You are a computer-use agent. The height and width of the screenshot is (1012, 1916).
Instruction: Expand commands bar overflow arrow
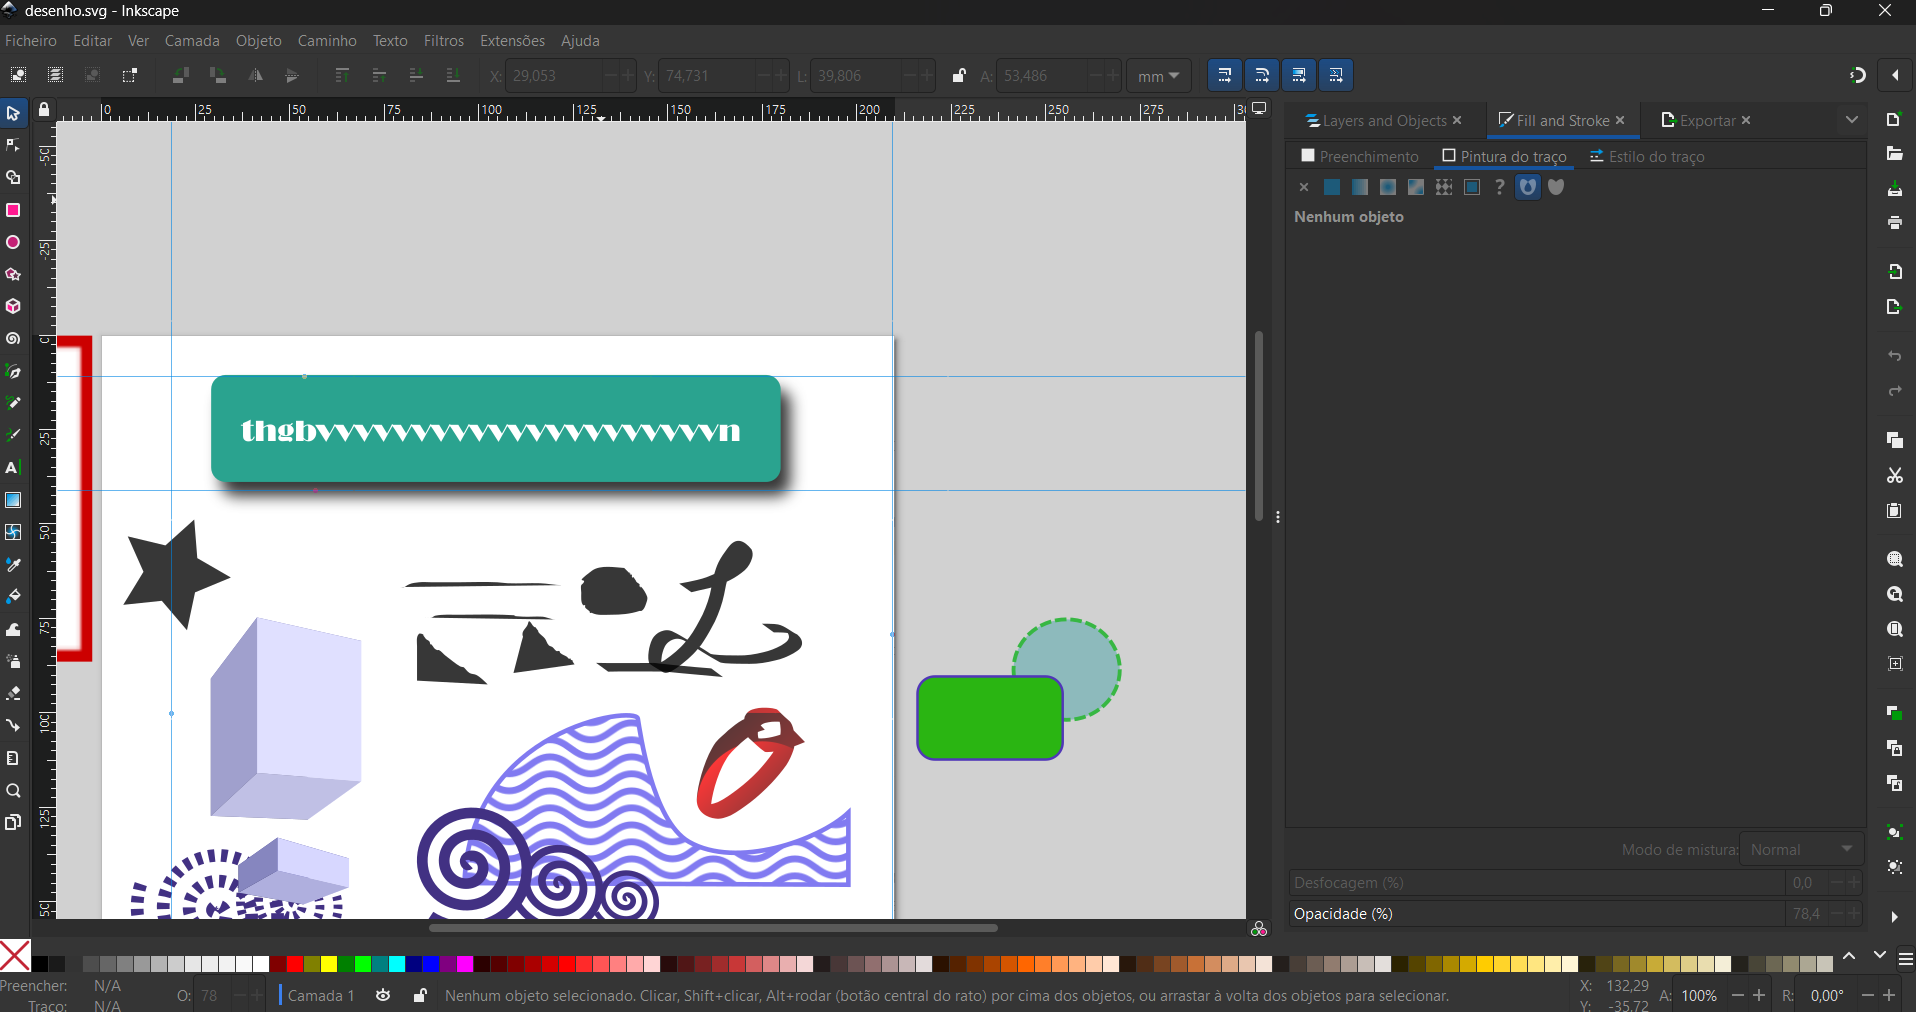(1894, 917)
